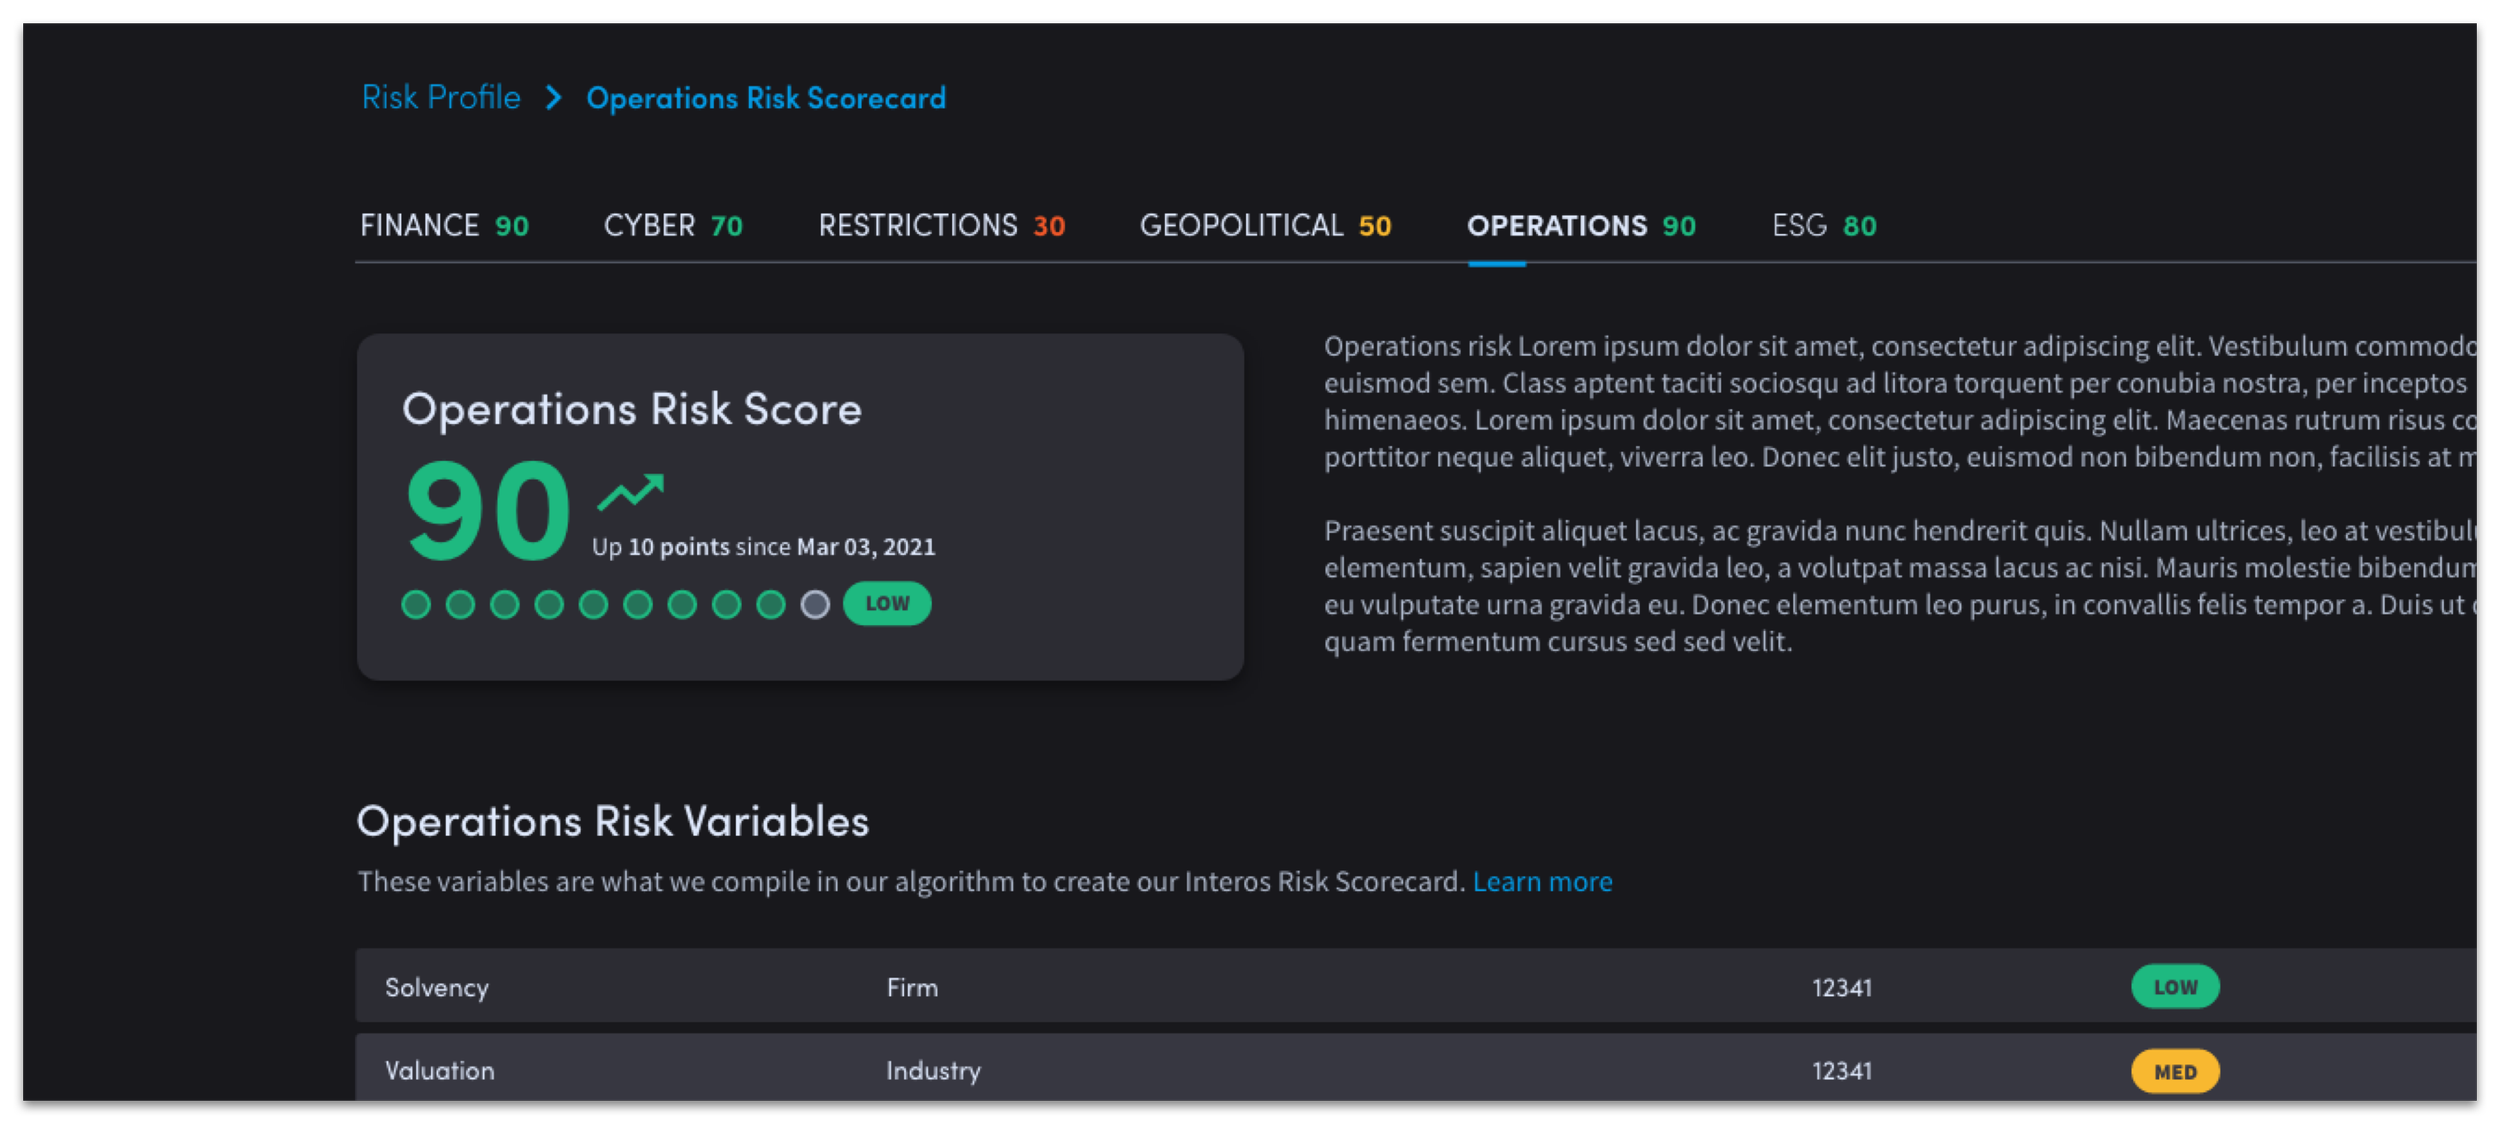
Task: Open the ESG 80 tab
Action: (1824, 226)
